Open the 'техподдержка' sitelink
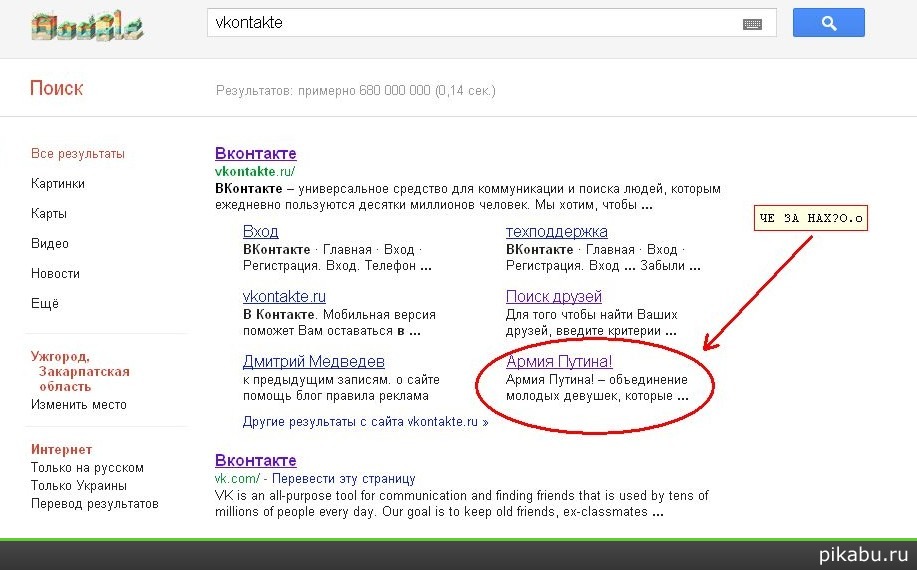This screenshot has height=570, width=917. pos(556,232)
